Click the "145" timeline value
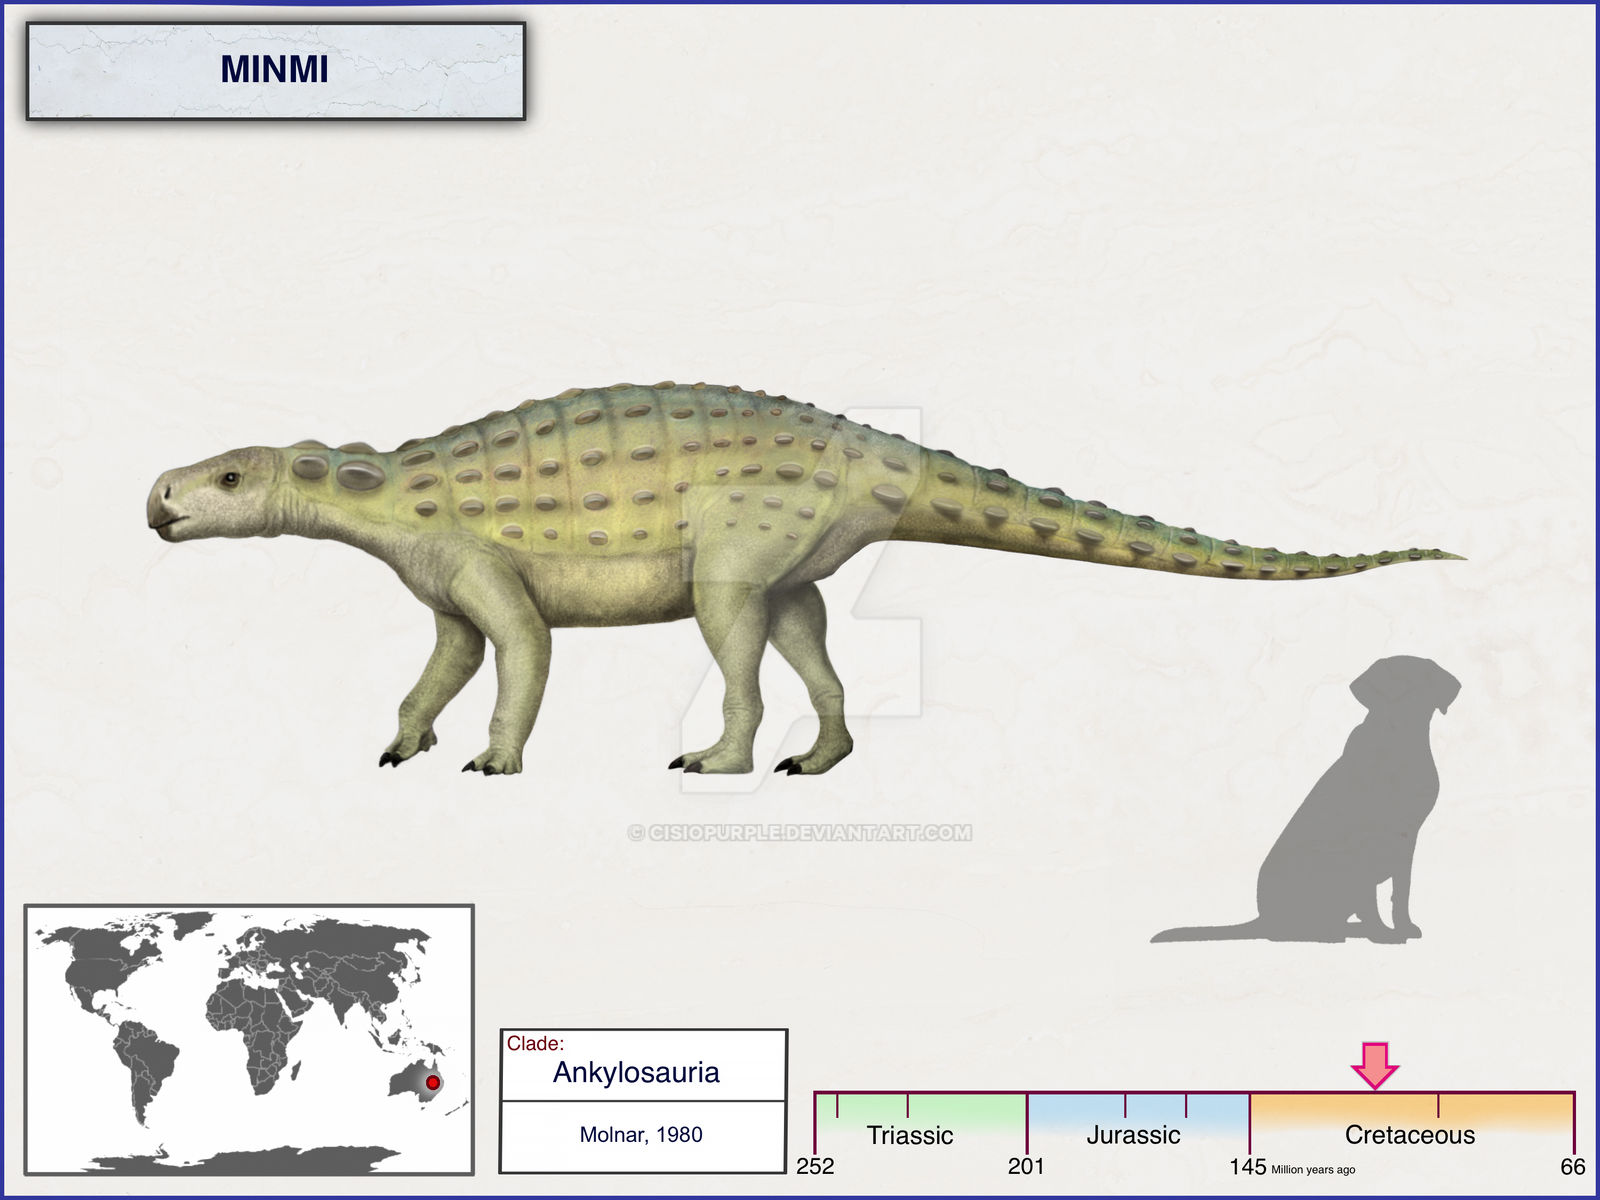 (1248, 1166)
